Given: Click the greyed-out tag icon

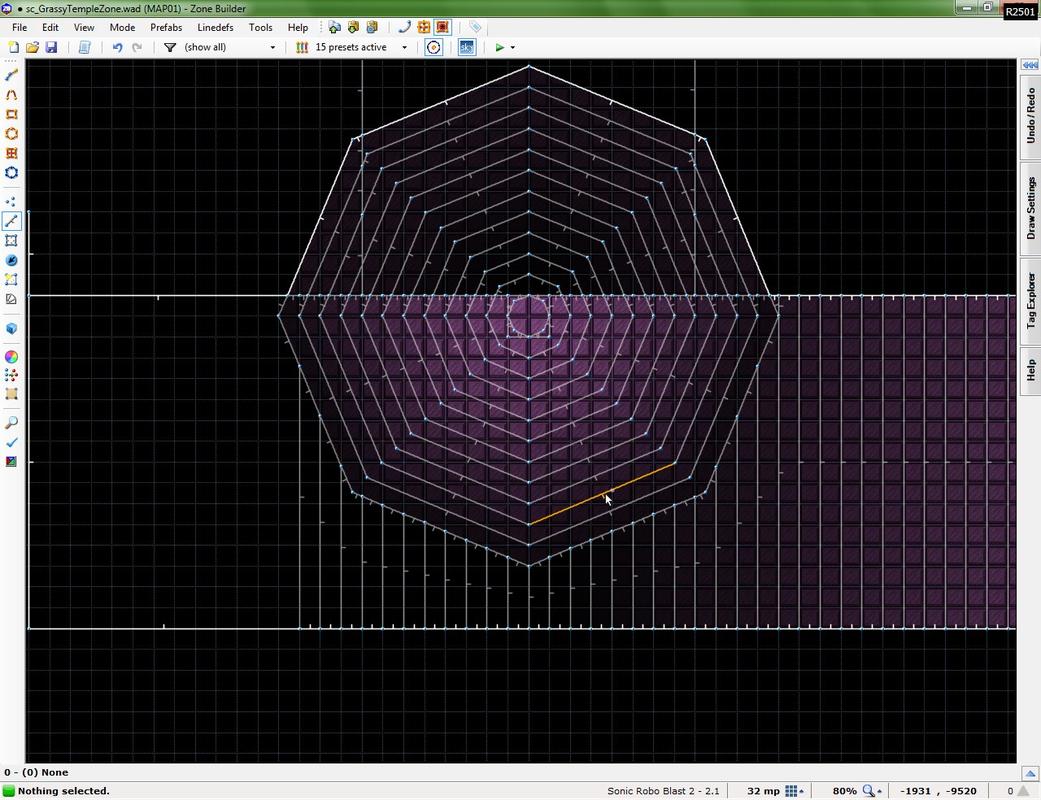Looking at the screenshot, I should [475, 27].
